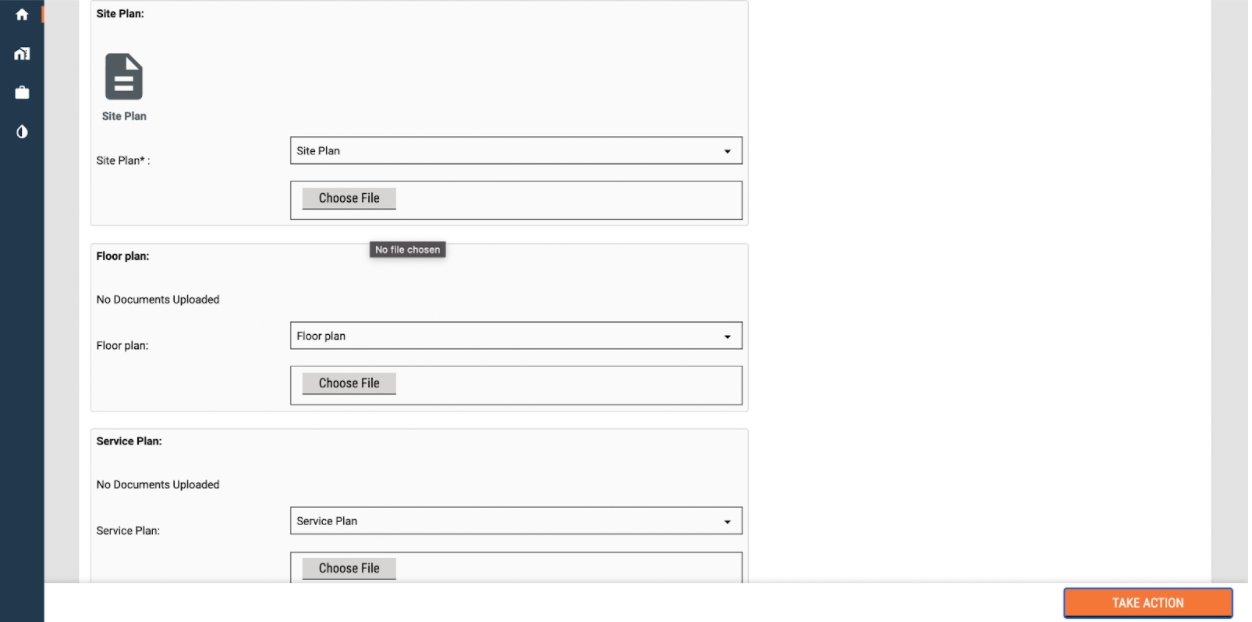Open the uploaded Site Plan document icon

coord(124,76)
